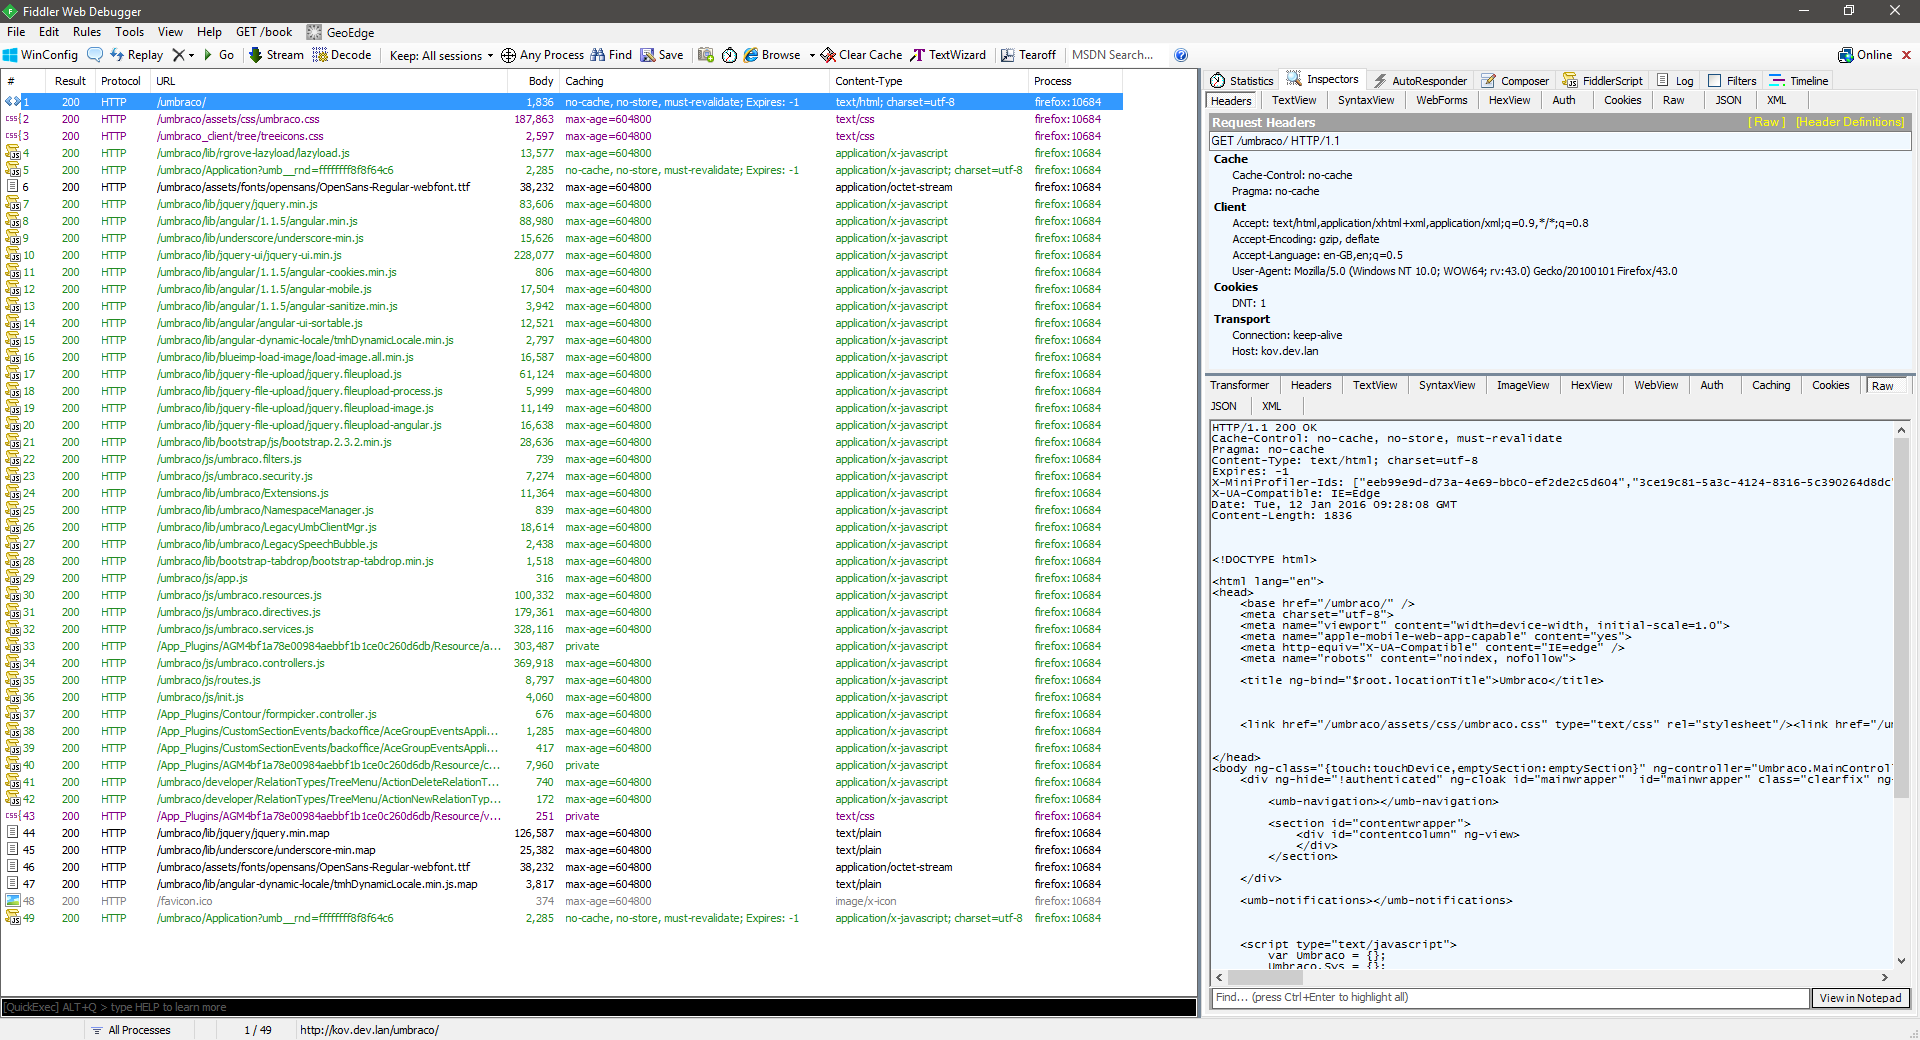Screen dimensions: 1920x1040
Task: Select the /favicon.ico session row
Action: [x=562, y=901]
